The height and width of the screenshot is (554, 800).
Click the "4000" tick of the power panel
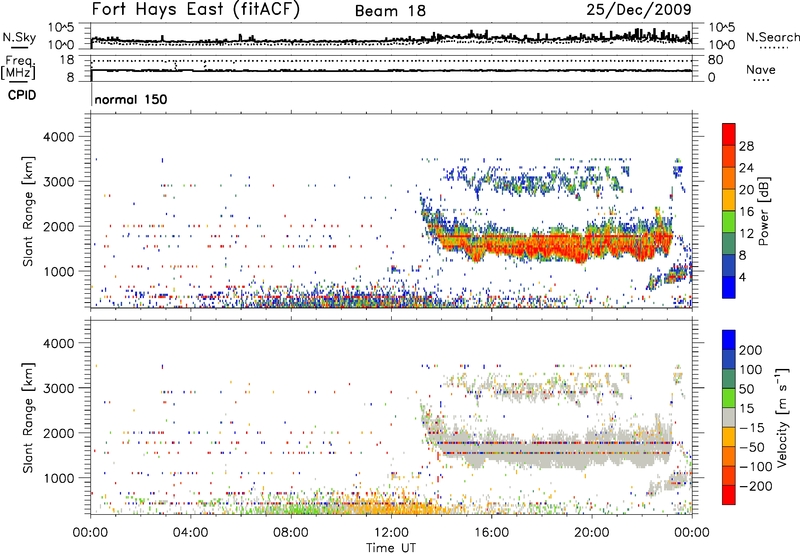click(58, 137)
